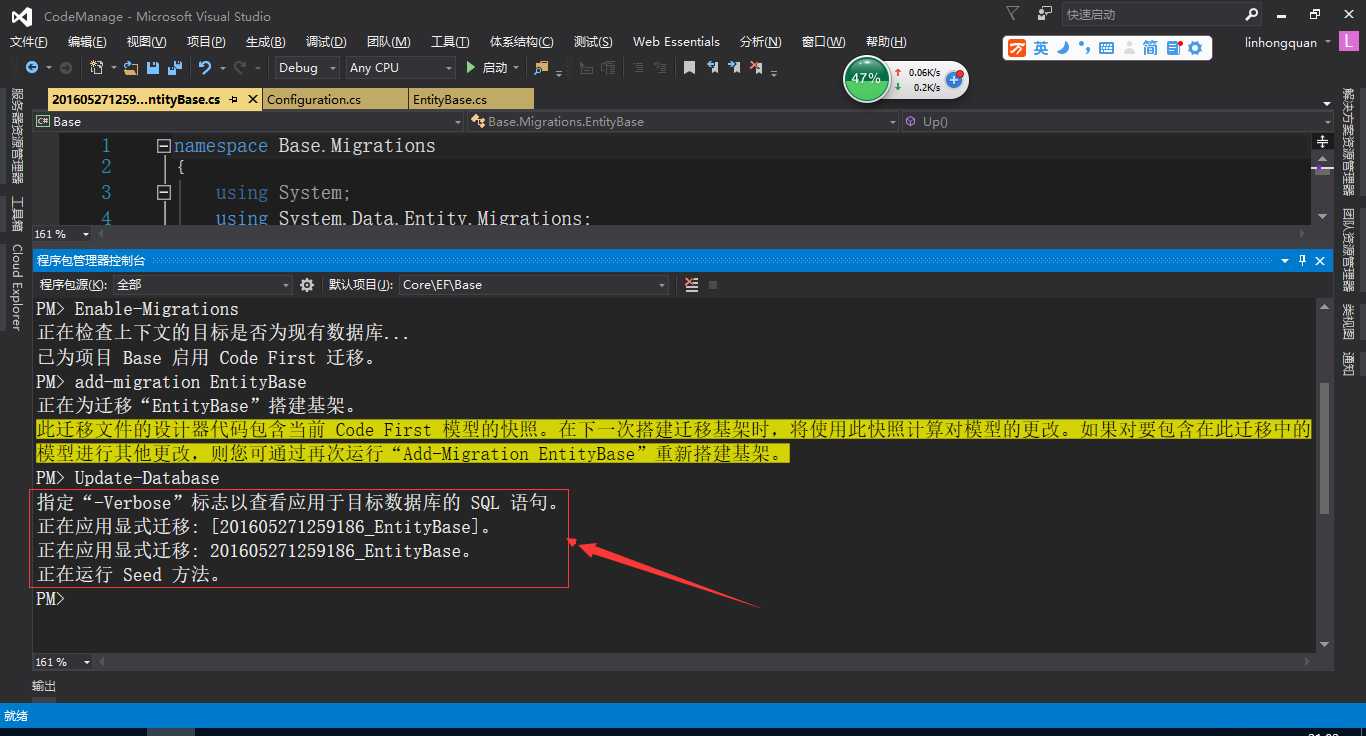Open the 输出 output panel tab
This screenshot has width=1366, height=736.
(x=44, y=686)
